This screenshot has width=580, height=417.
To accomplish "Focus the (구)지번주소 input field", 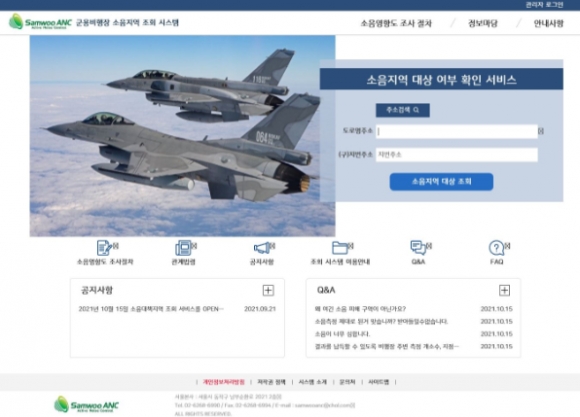I will (x=457, y=155).
